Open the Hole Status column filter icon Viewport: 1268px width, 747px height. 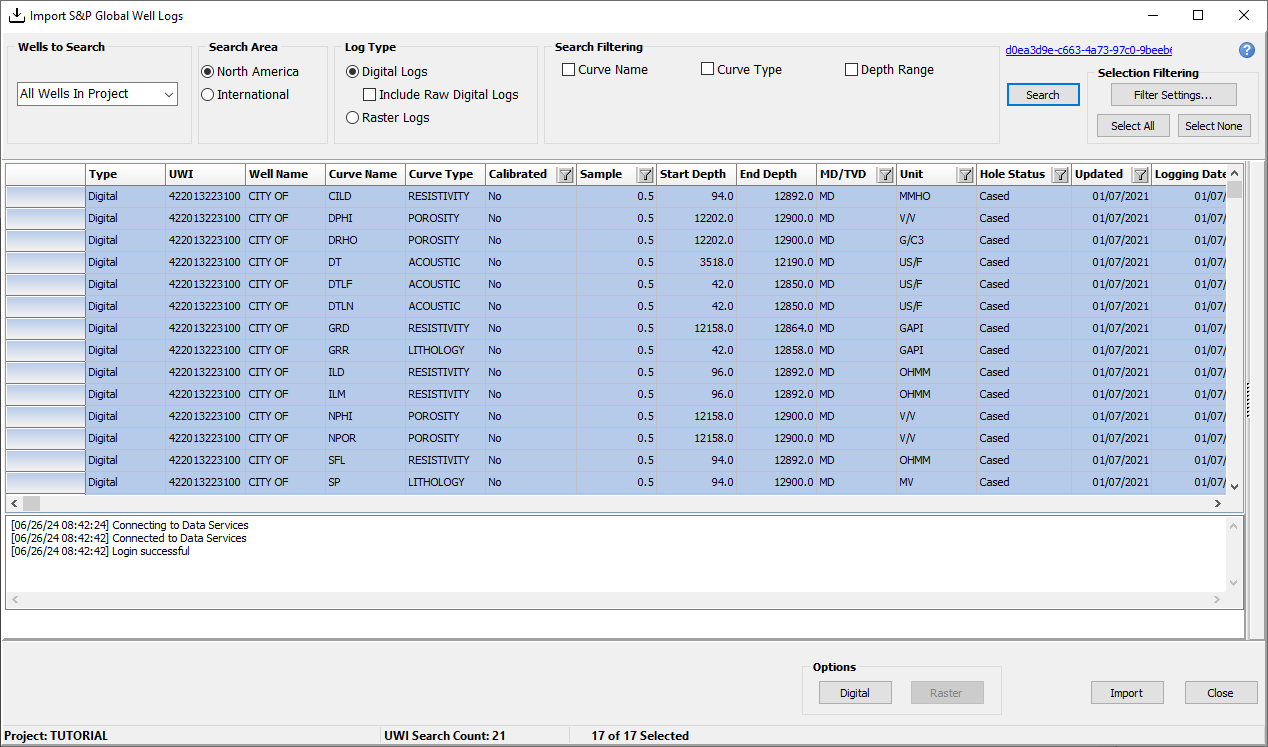[x=1060, y=175]
